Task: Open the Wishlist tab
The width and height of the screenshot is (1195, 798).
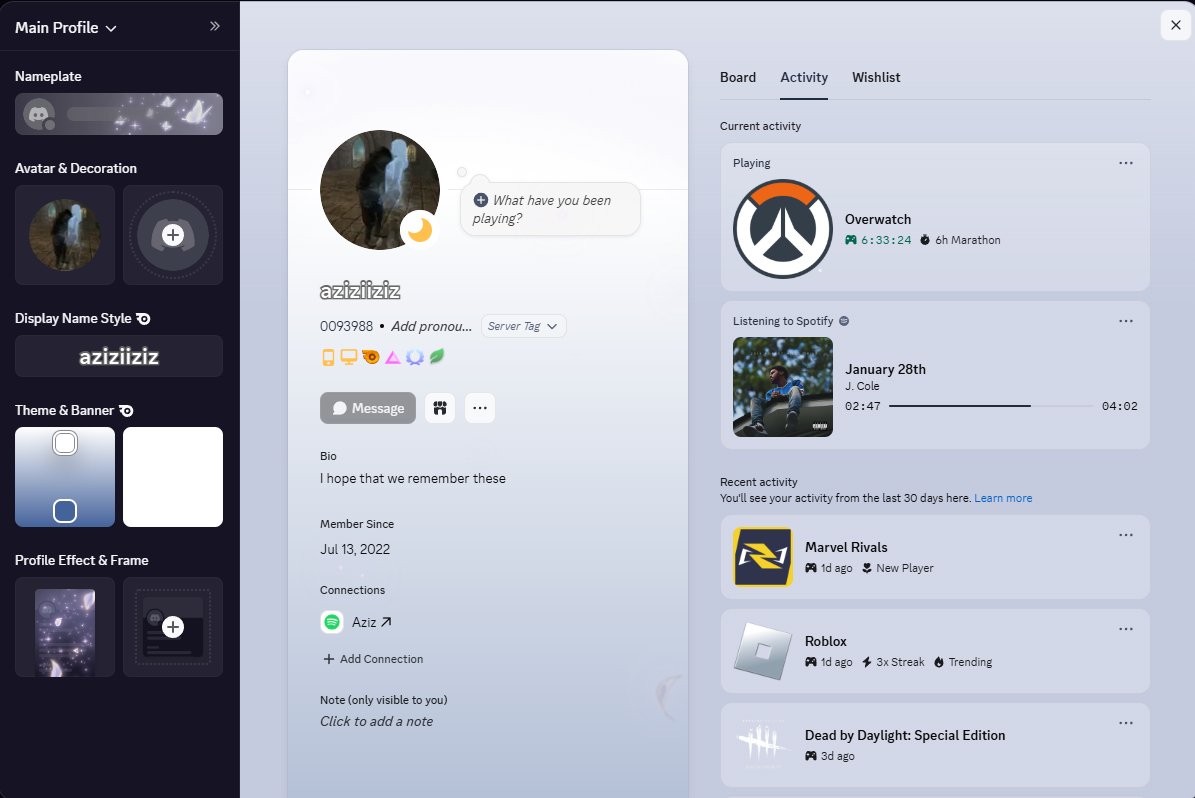Action: point(876,77)
